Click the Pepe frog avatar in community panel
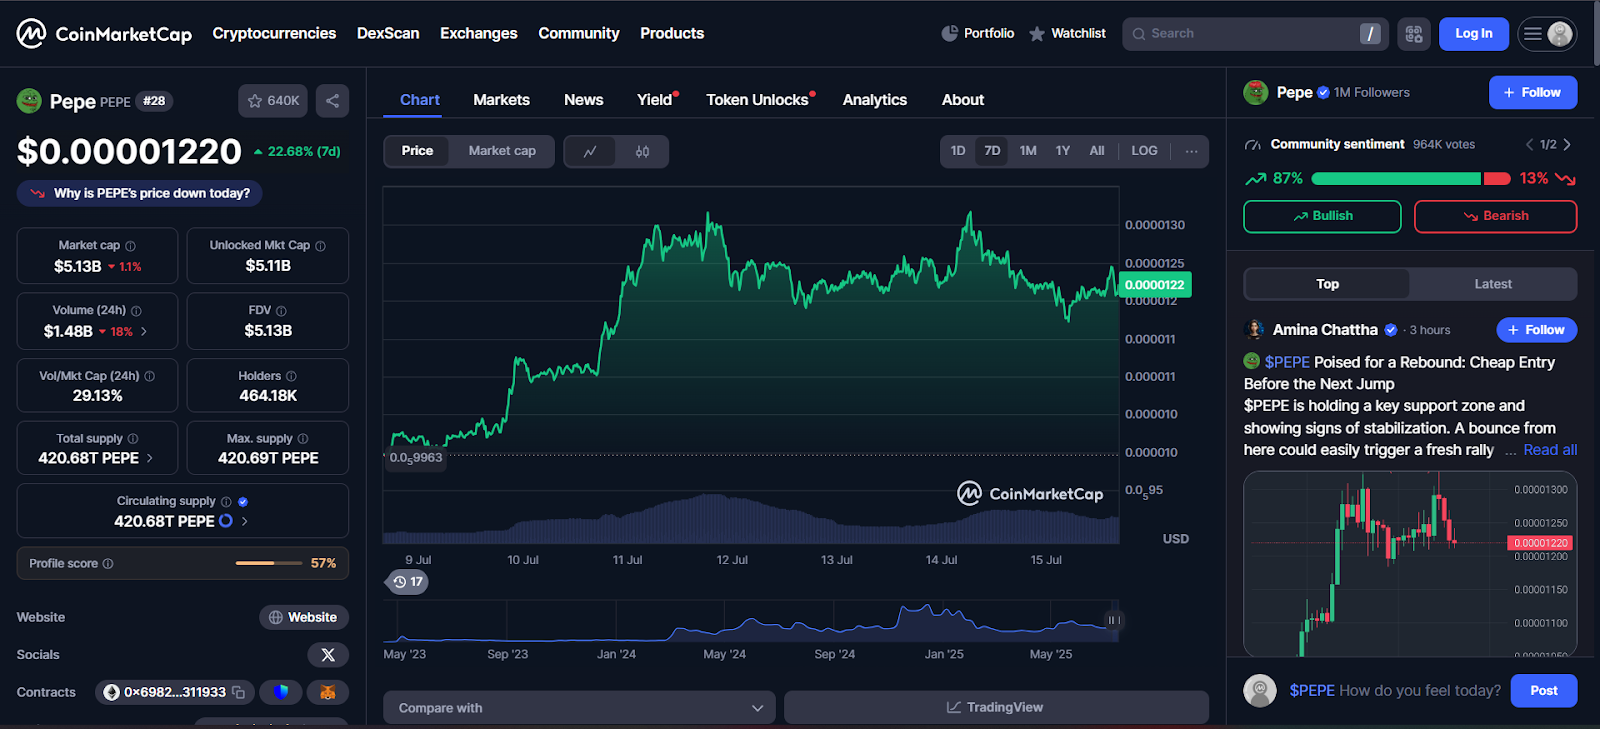The image size is (1600, 729). tap(1256, 92)
